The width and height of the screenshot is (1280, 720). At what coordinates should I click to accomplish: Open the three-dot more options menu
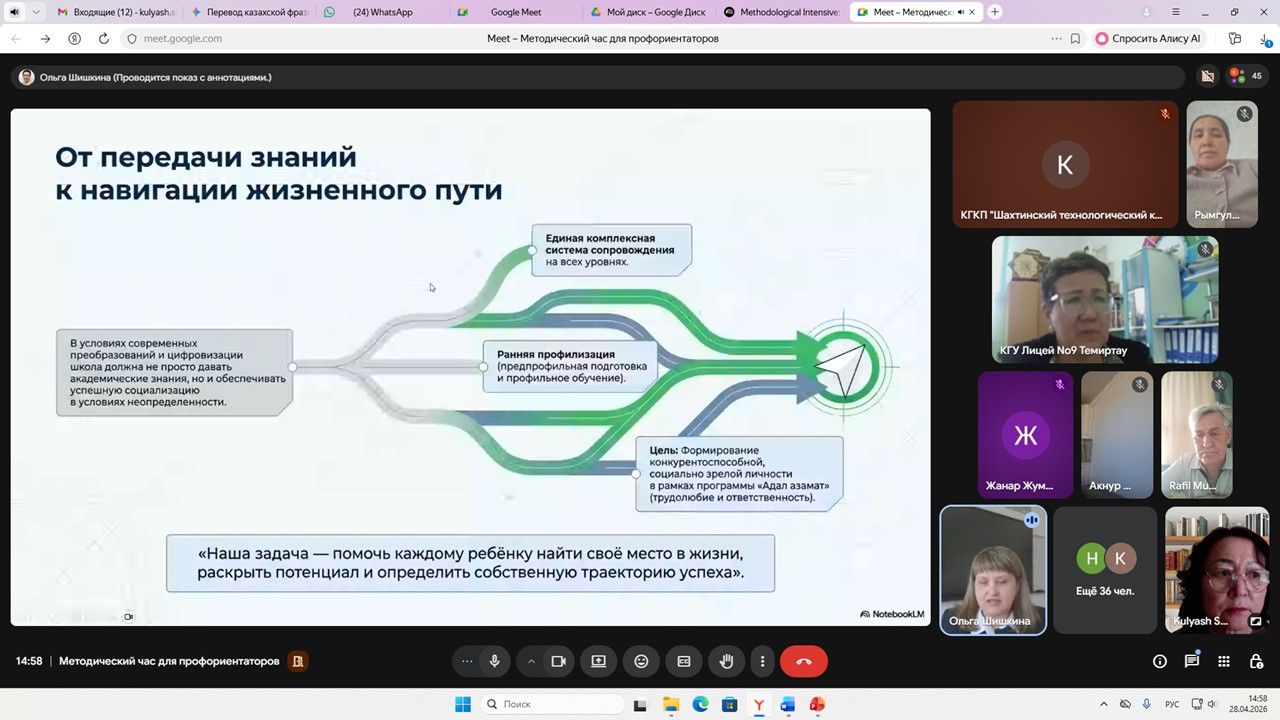(762, 661)
